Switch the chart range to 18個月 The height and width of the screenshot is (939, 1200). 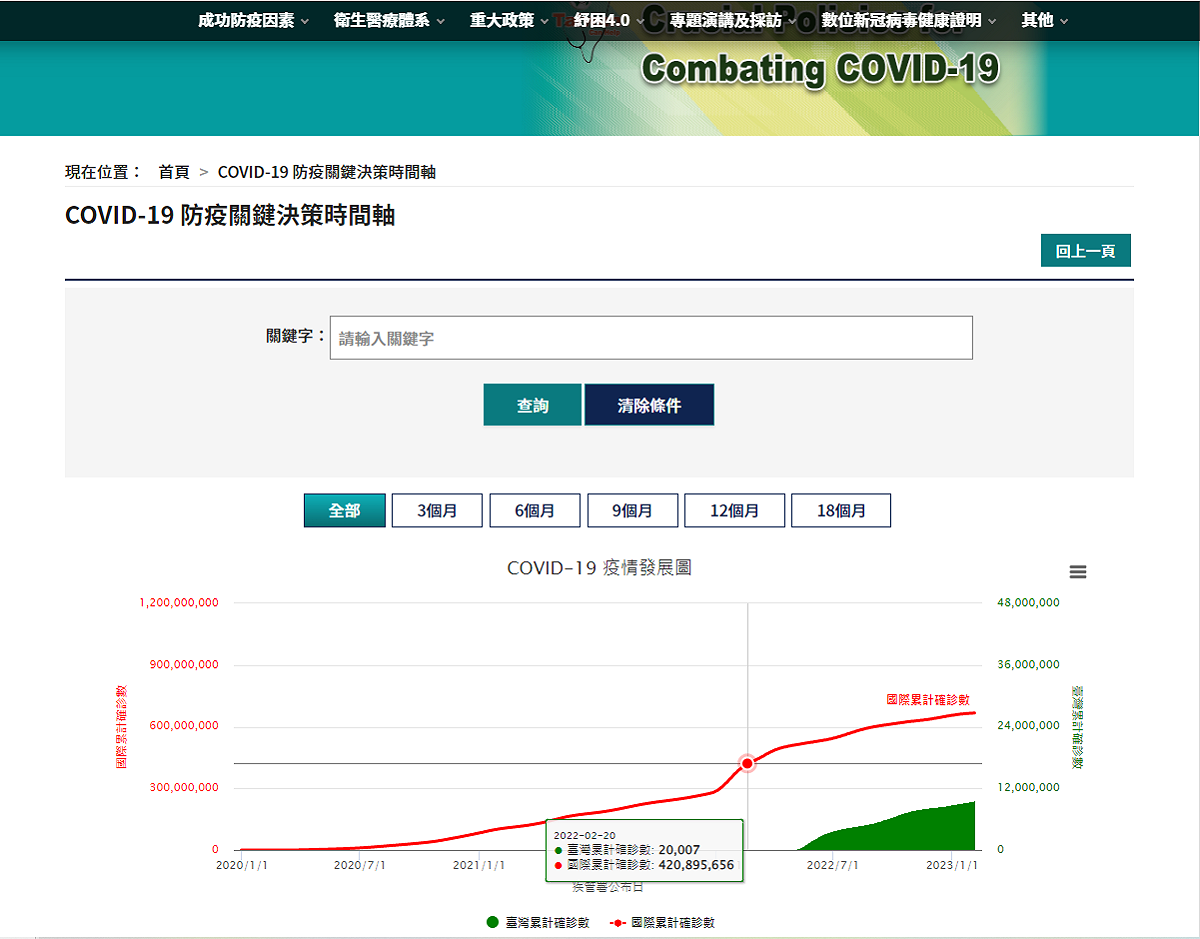841,510
